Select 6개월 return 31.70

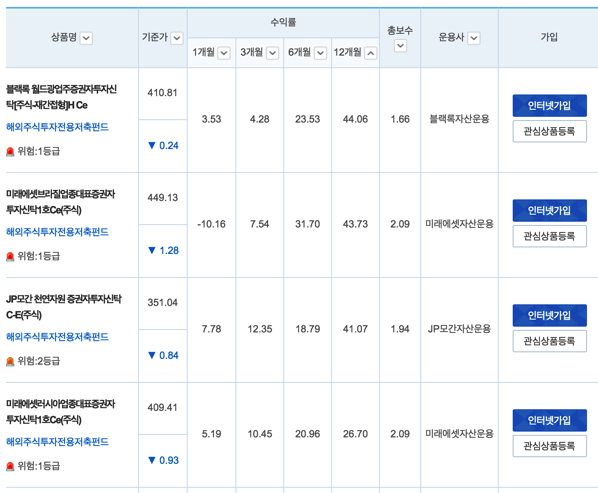[308, 224]
